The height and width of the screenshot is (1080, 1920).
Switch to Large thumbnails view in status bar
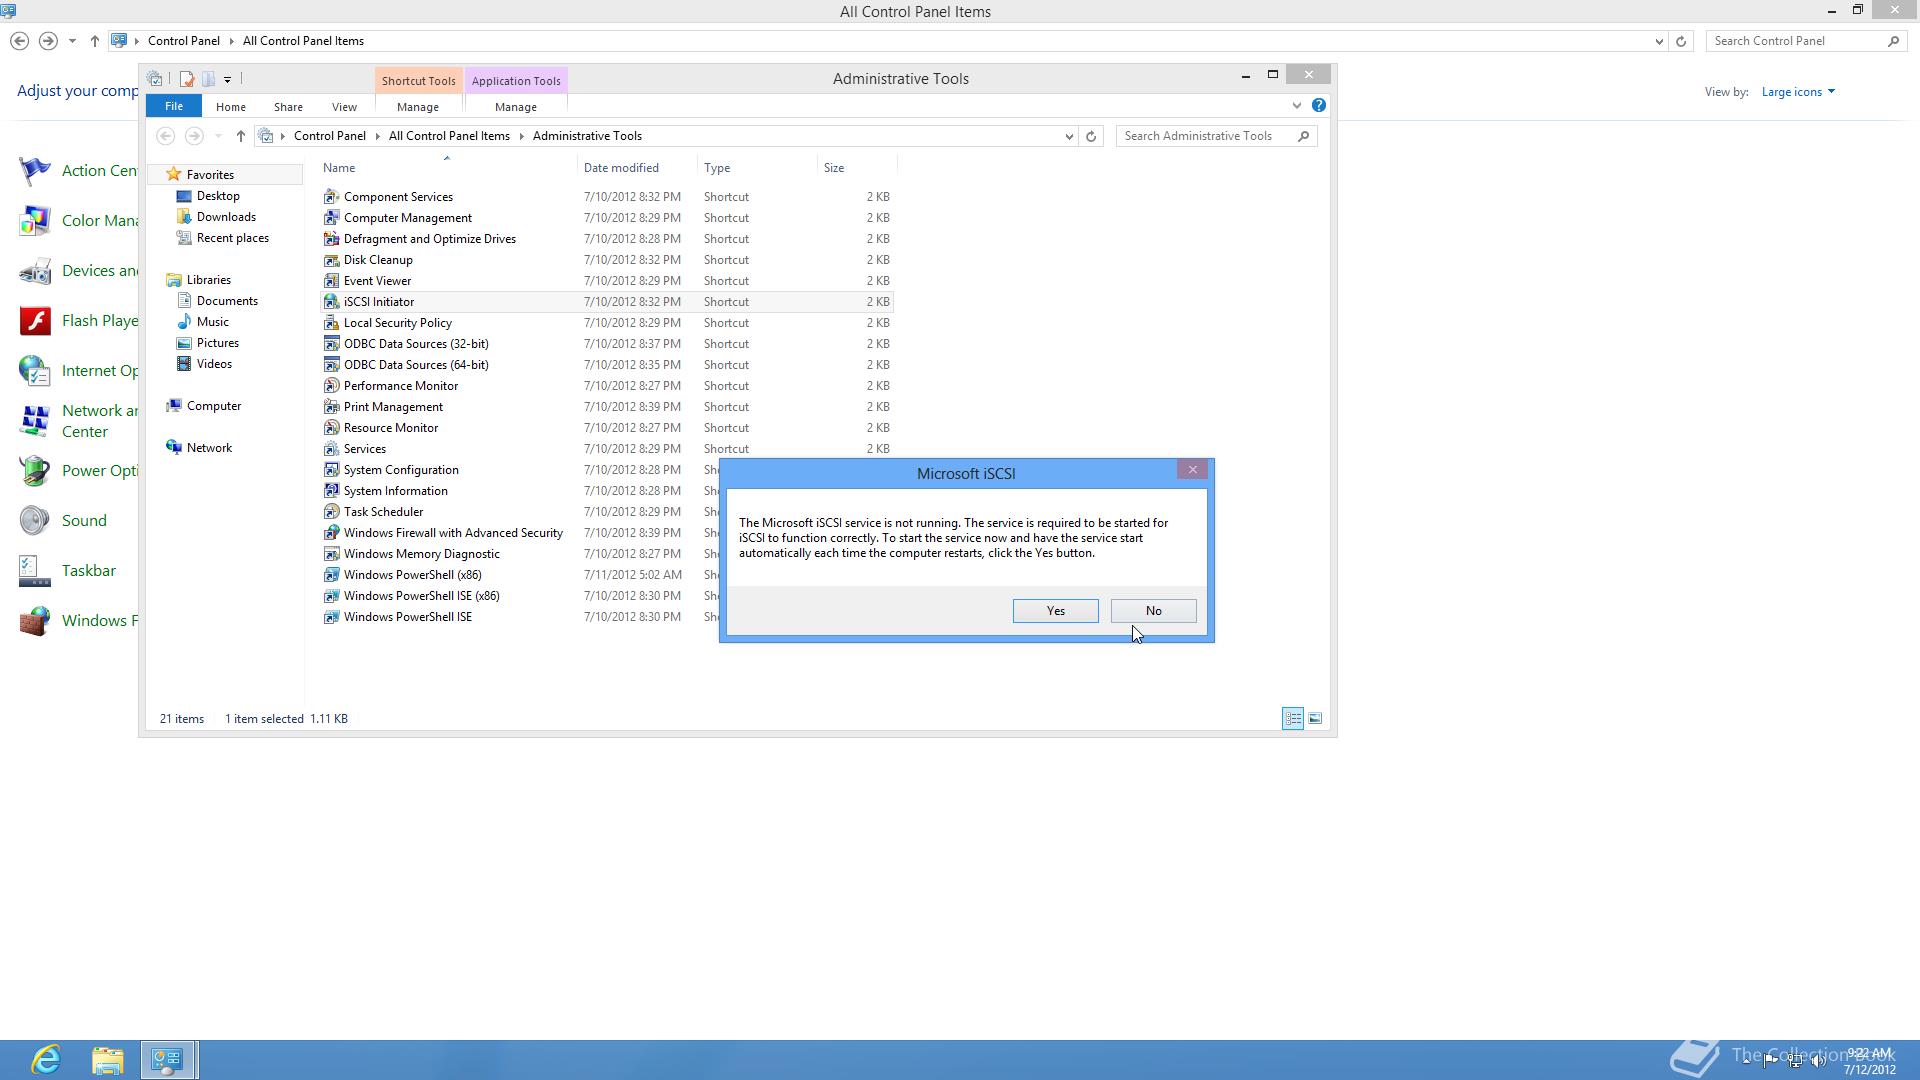(1315, 718)
